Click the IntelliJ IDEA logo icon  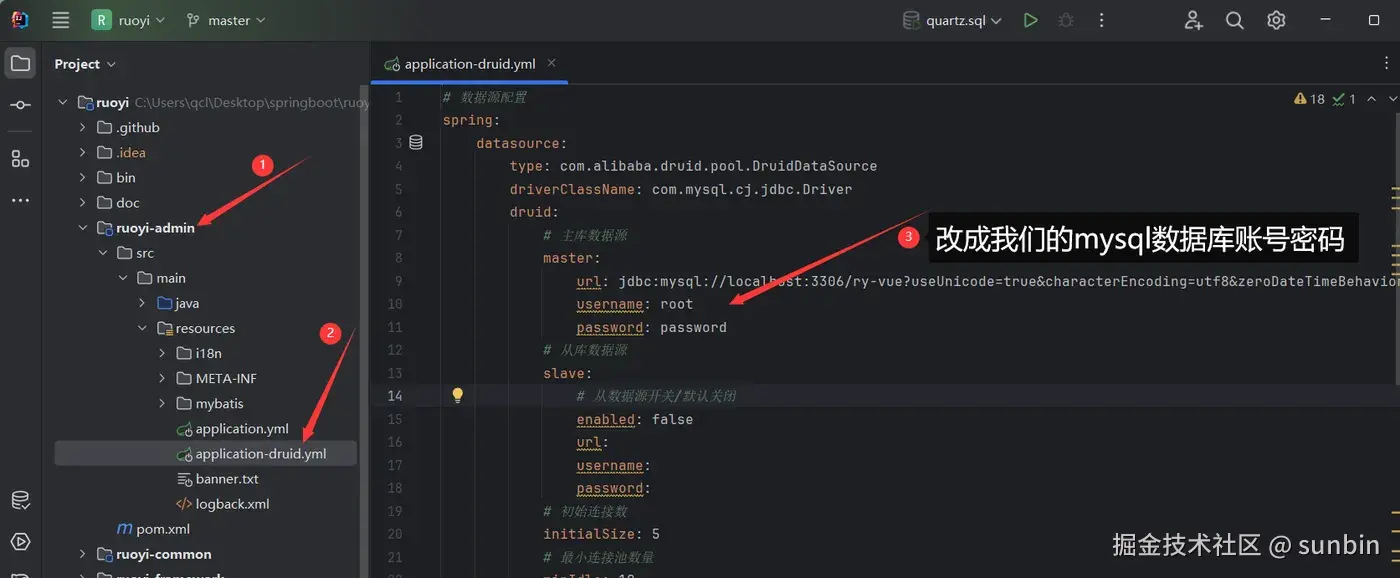(x=20, y=20)
